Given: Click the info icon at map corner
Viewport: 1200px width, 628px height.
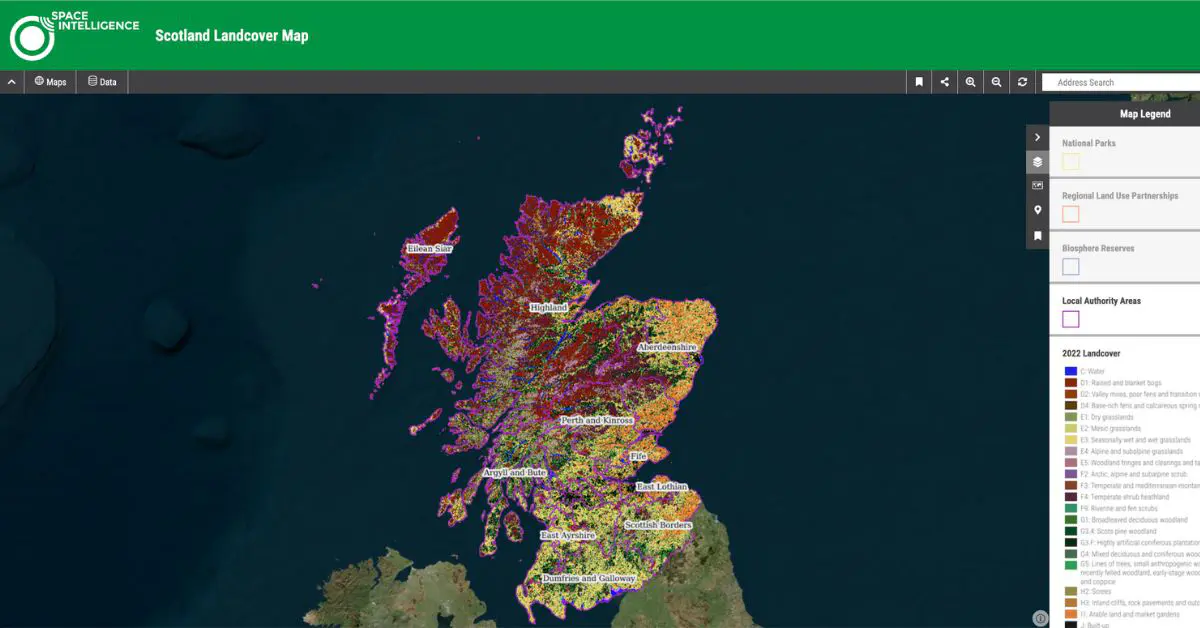Looking at the screenshot, I should pyautogui.click(x=1040, y=619).
